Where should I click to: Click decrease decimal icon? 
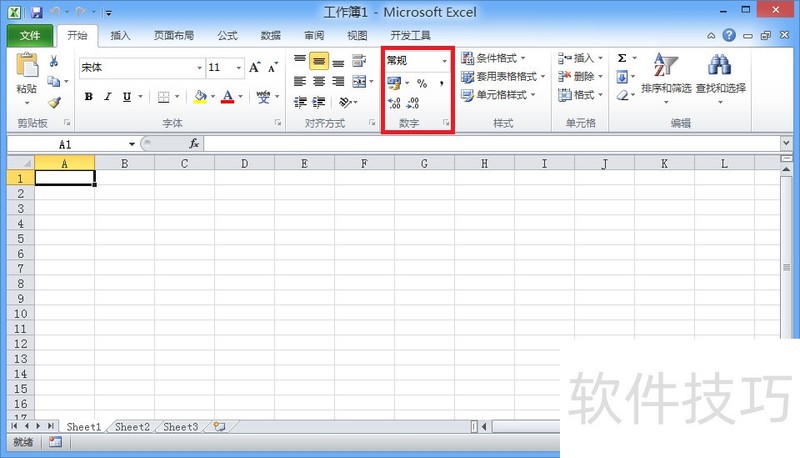point(412,103)
